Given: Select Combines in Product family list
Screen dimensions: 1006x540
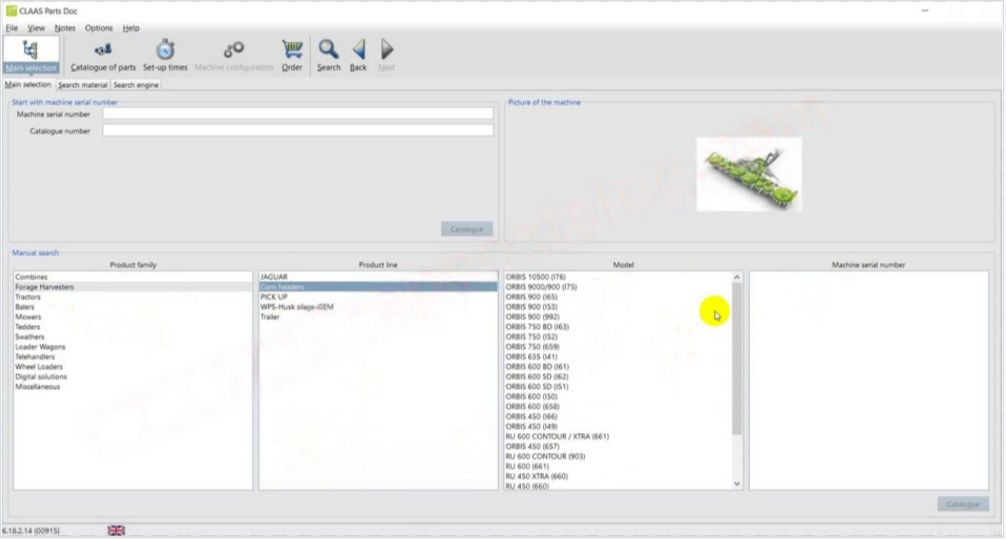Looking at the screenshot, I should 32,277.
